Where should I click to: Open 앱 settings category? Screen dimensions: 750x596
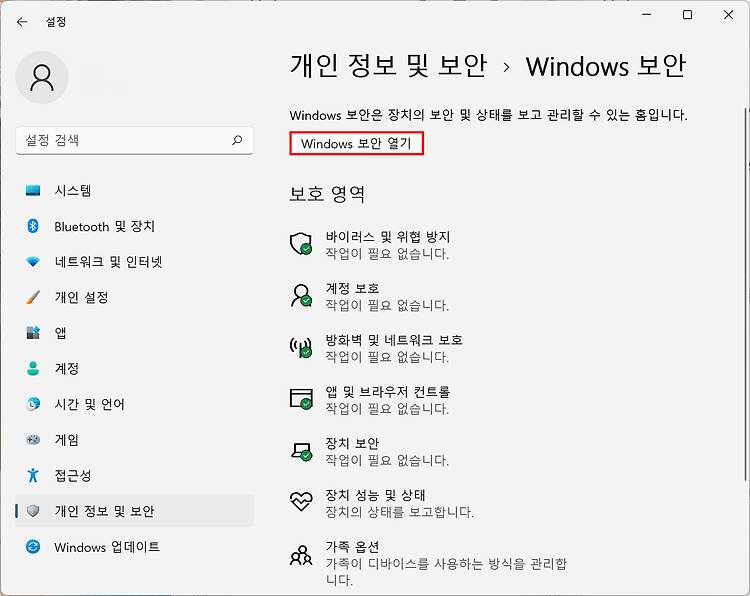[x=134, y=332]
